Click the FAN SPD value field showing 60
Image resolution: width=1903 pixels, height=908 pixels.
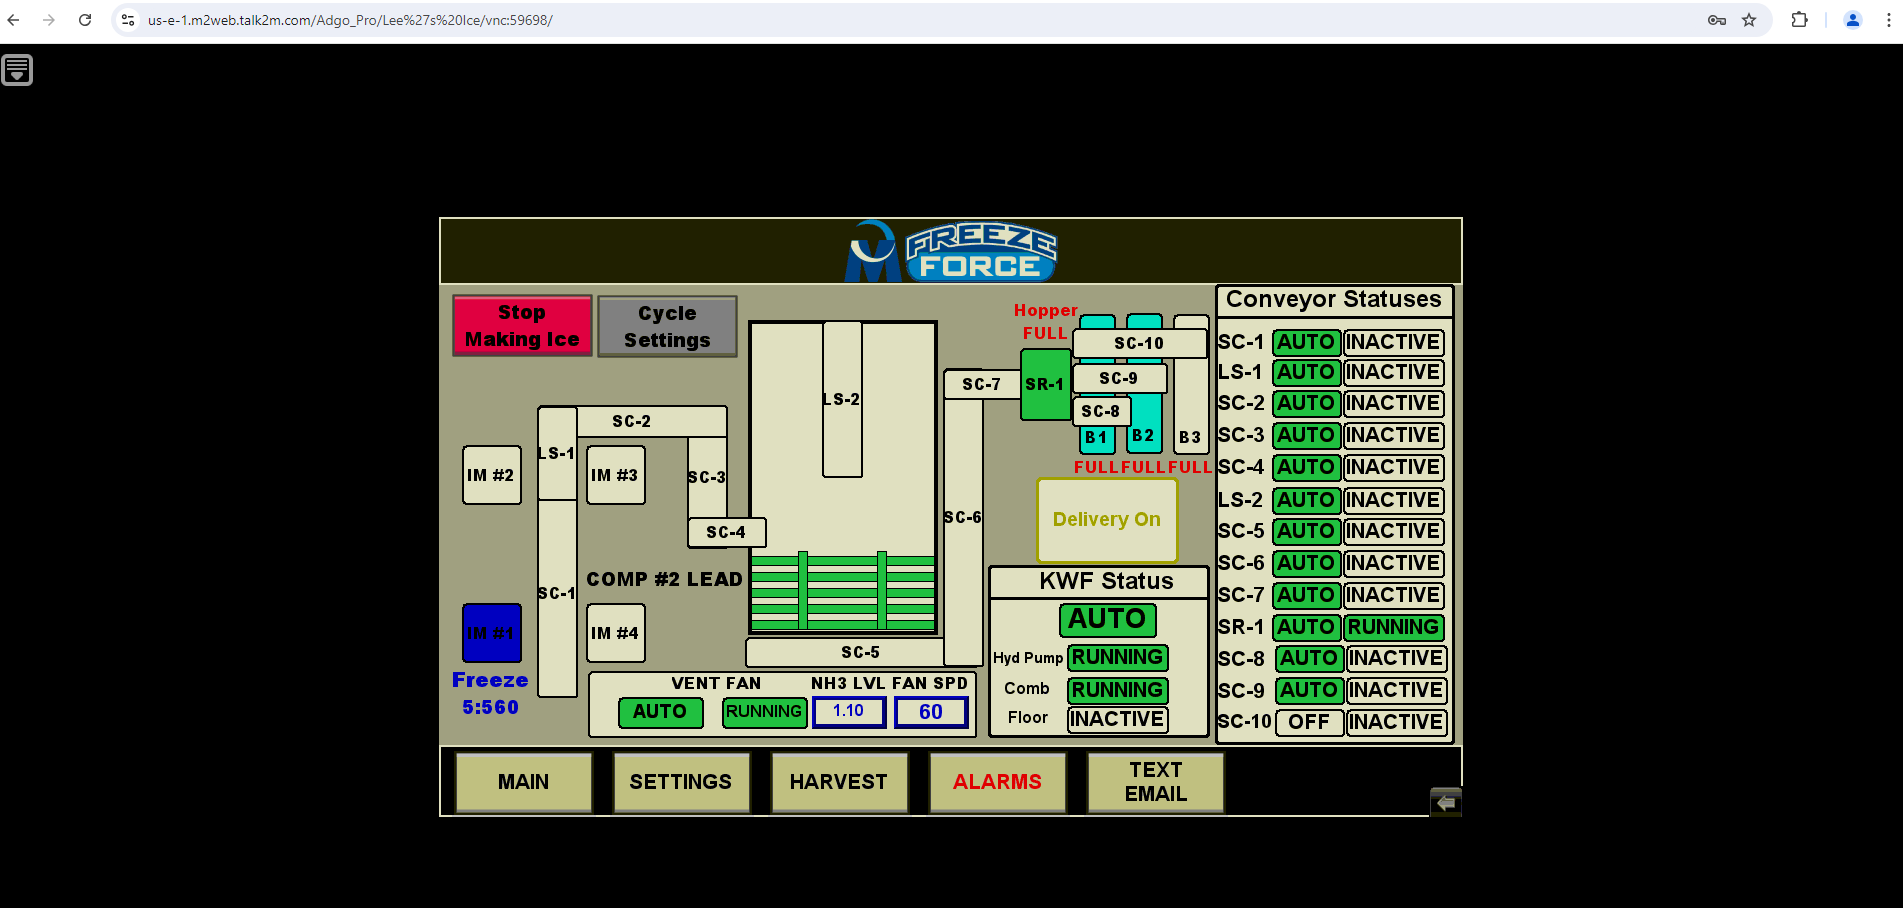coord(930,712)
